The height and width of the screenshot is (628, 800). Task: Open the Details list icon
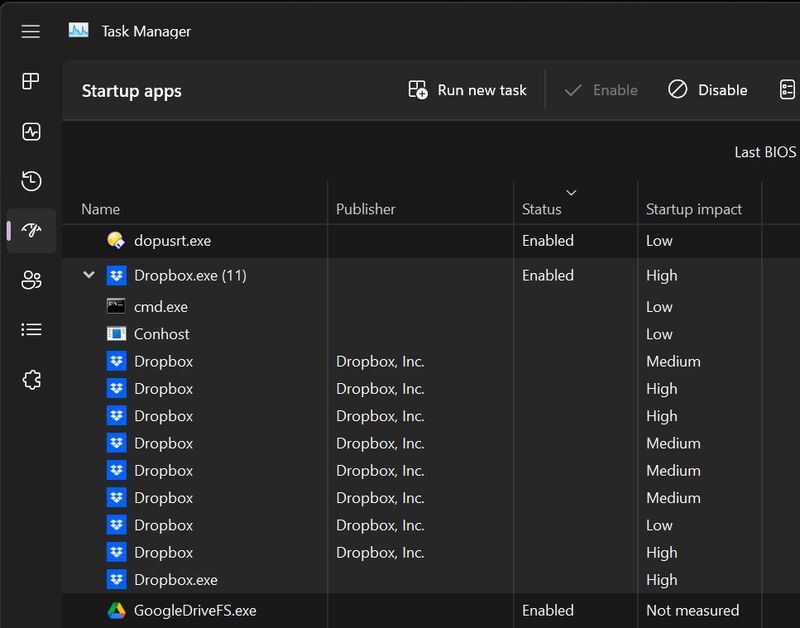31,329
